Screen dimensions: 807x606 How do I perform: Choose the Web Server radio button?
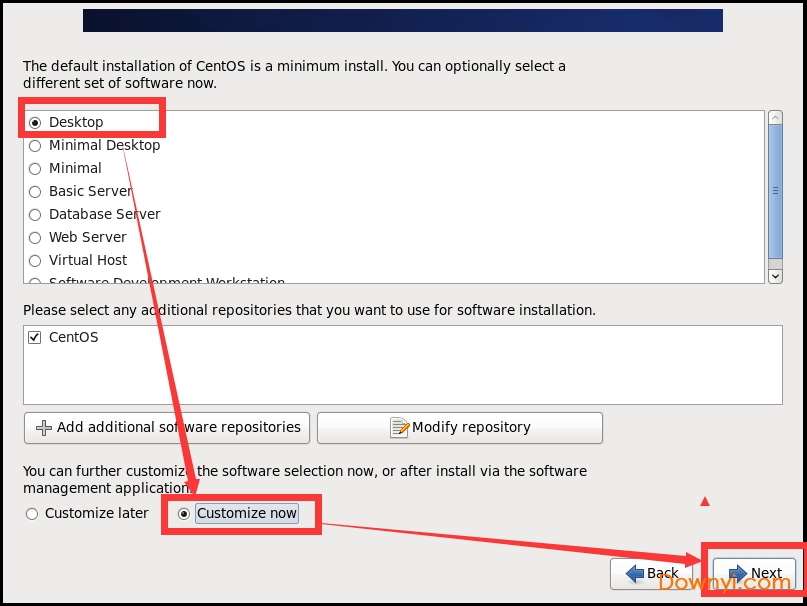coord(35,237)
